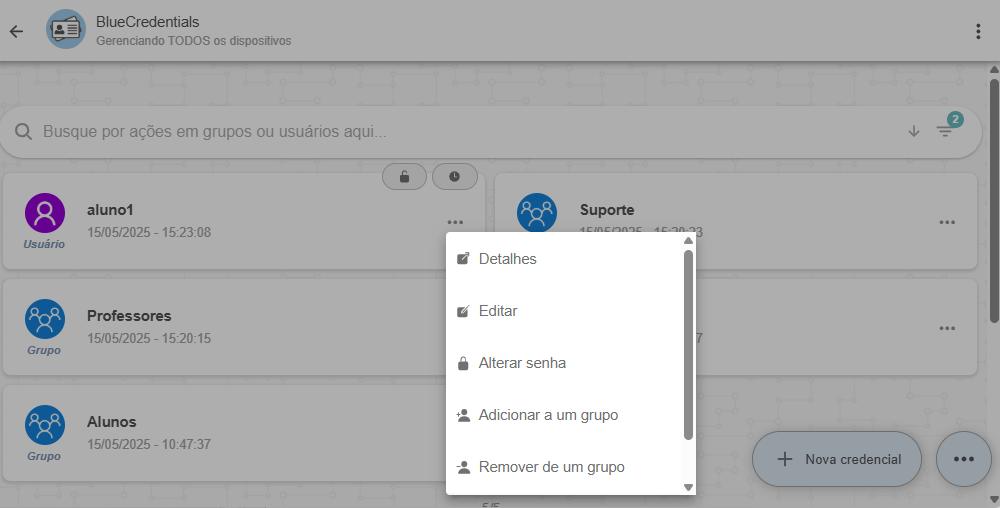Click the filter icon with badge 2
Viewport: 1000px width, 508px height.
945,131
